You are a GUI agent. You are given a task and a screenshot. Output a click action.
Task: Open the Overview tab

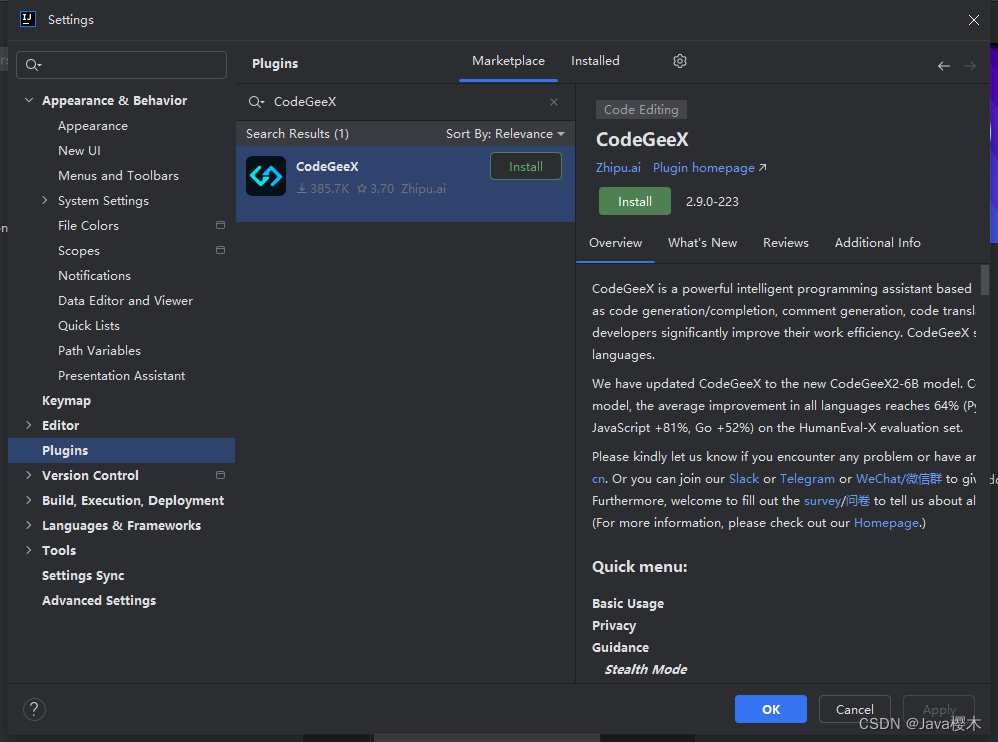click(x=615, y=242)
